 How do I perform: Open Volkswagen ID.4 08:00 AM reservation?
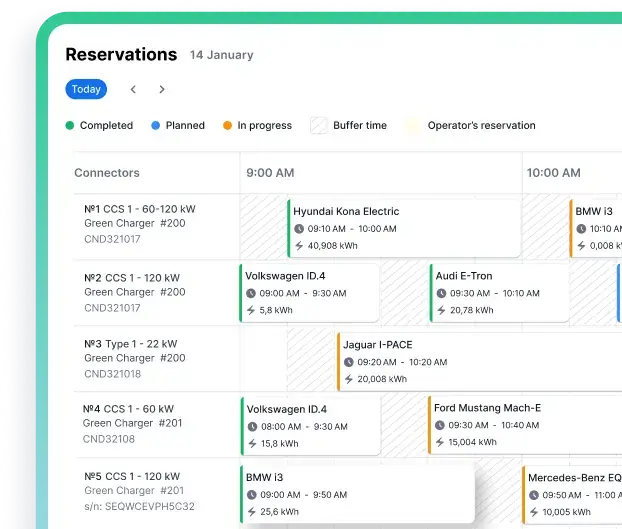click(311, 426)
